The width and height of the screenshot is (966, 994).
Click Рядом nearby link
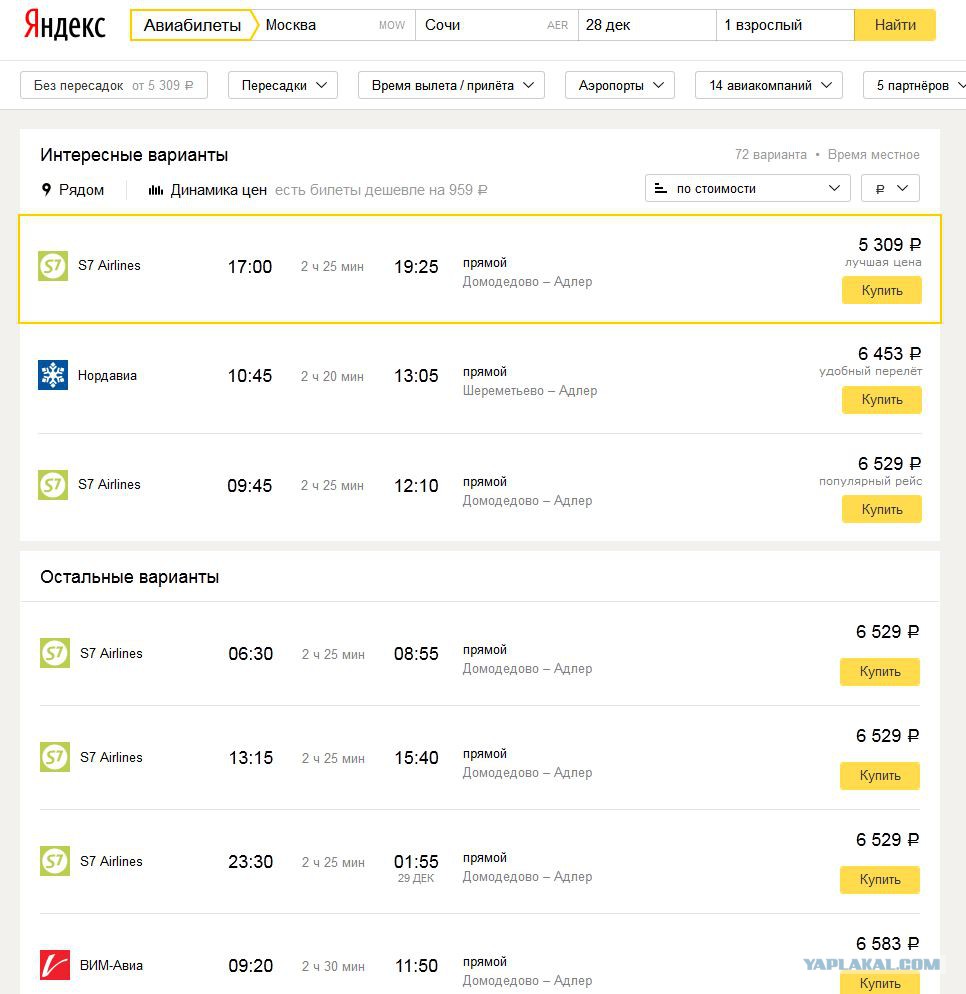tap(81, 190)
